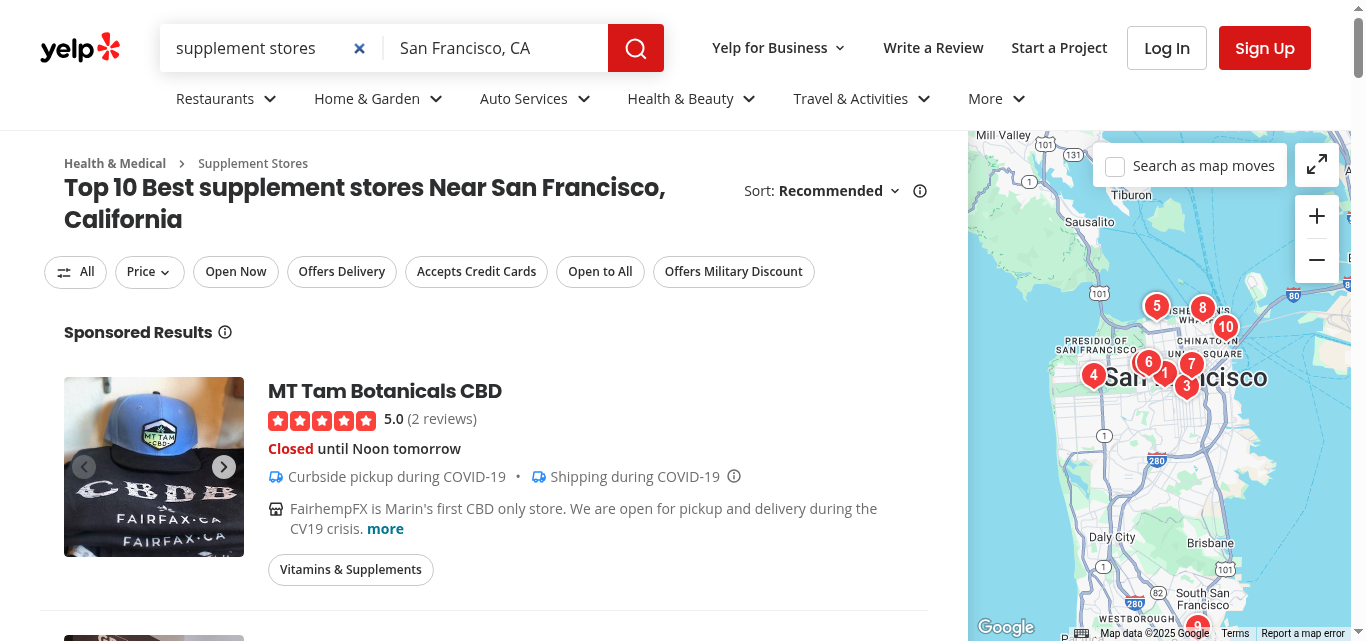1366x641 pixels.
Task: Focus the San Francisco, CA location field
Action: coord(496,48)
